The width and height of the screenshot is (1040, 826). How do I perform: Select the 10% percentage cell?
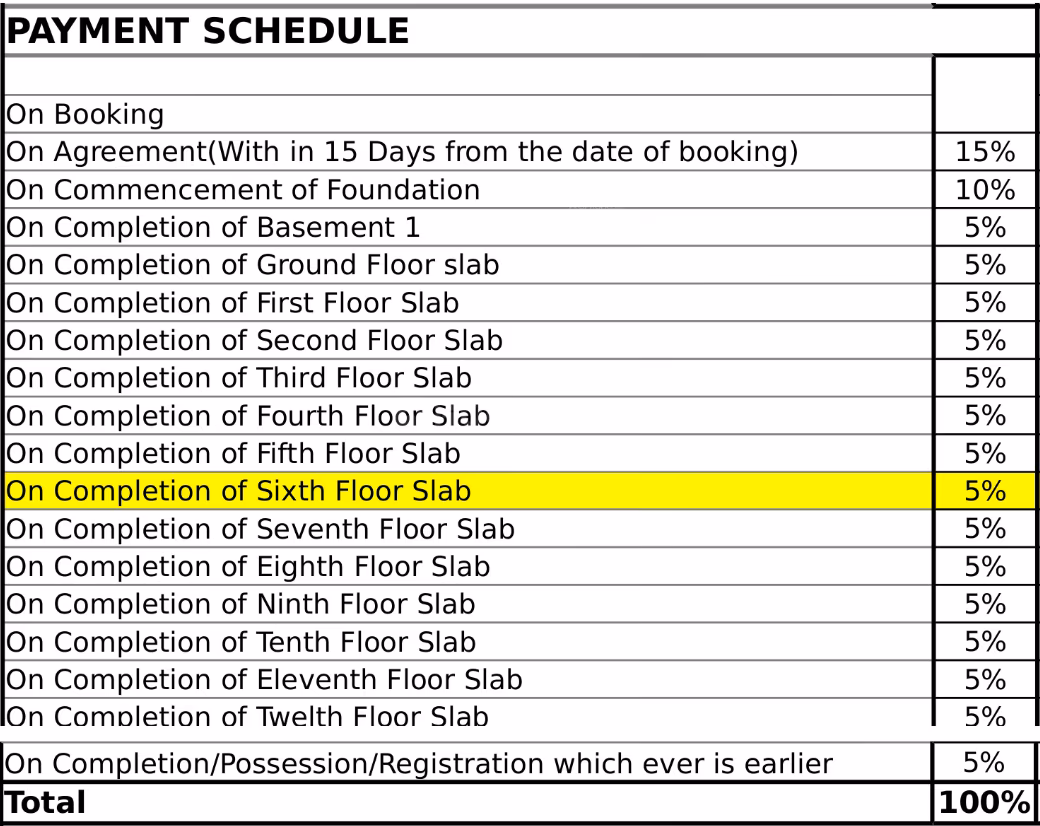985,190
